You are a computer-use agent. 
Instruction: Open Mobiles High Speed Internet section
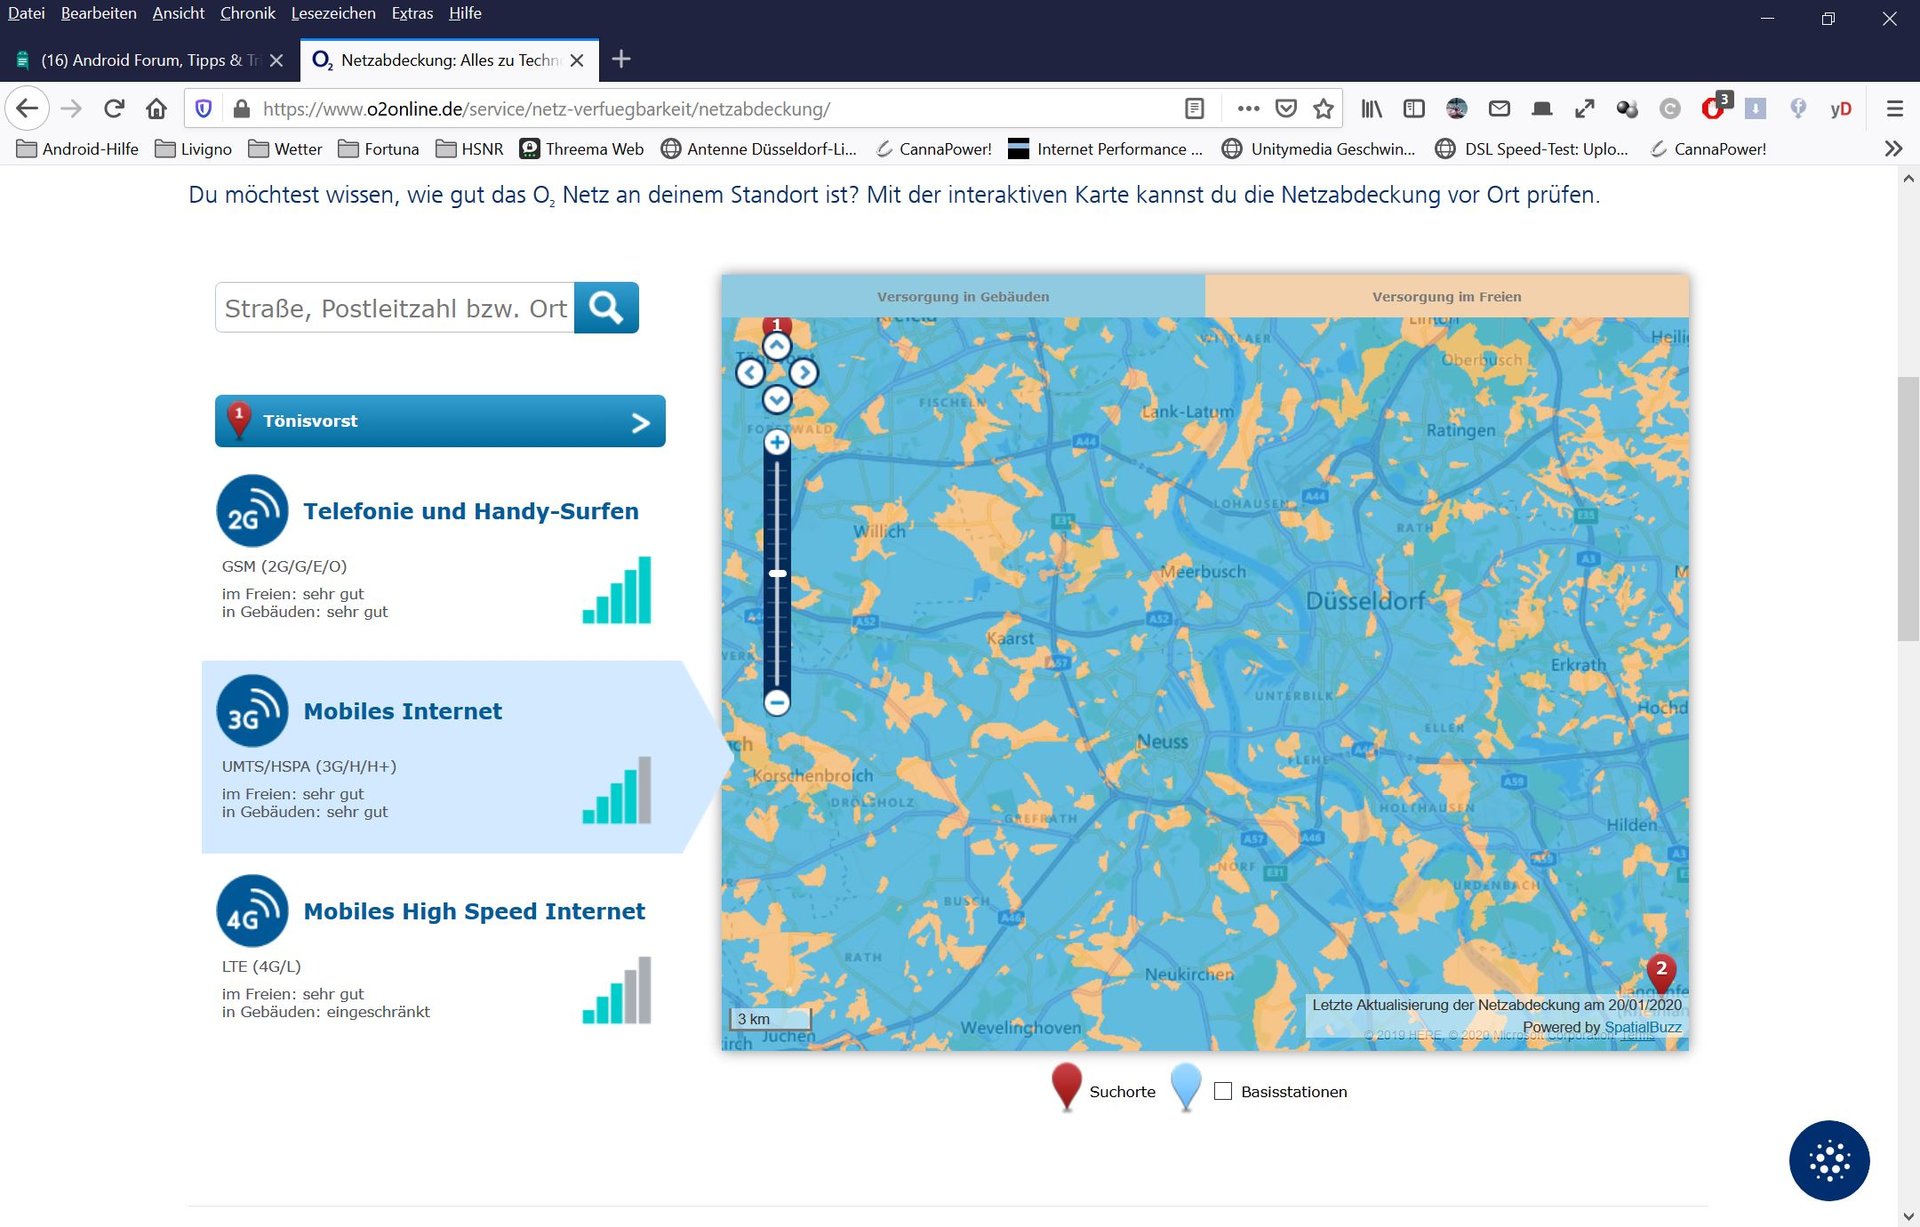click(x=474, y=911)
